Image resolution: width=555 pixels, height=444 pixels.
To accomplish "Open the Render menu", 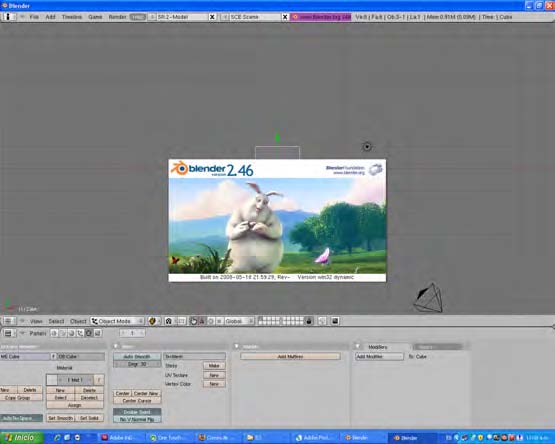I will coord(117,17).
